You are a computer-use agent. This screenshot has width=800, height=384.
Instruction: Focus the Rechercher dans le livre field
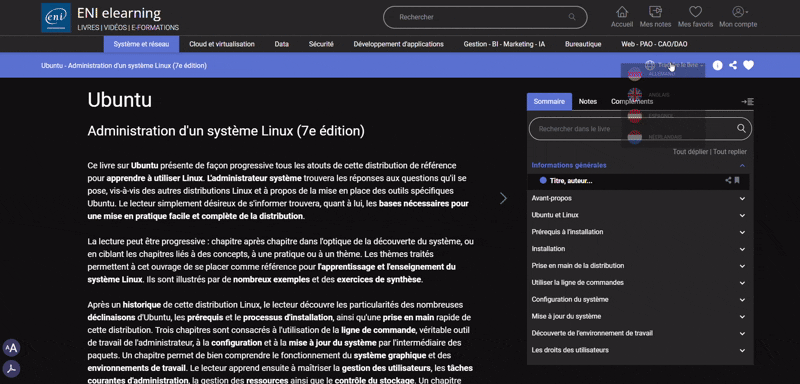pos(640,129)
